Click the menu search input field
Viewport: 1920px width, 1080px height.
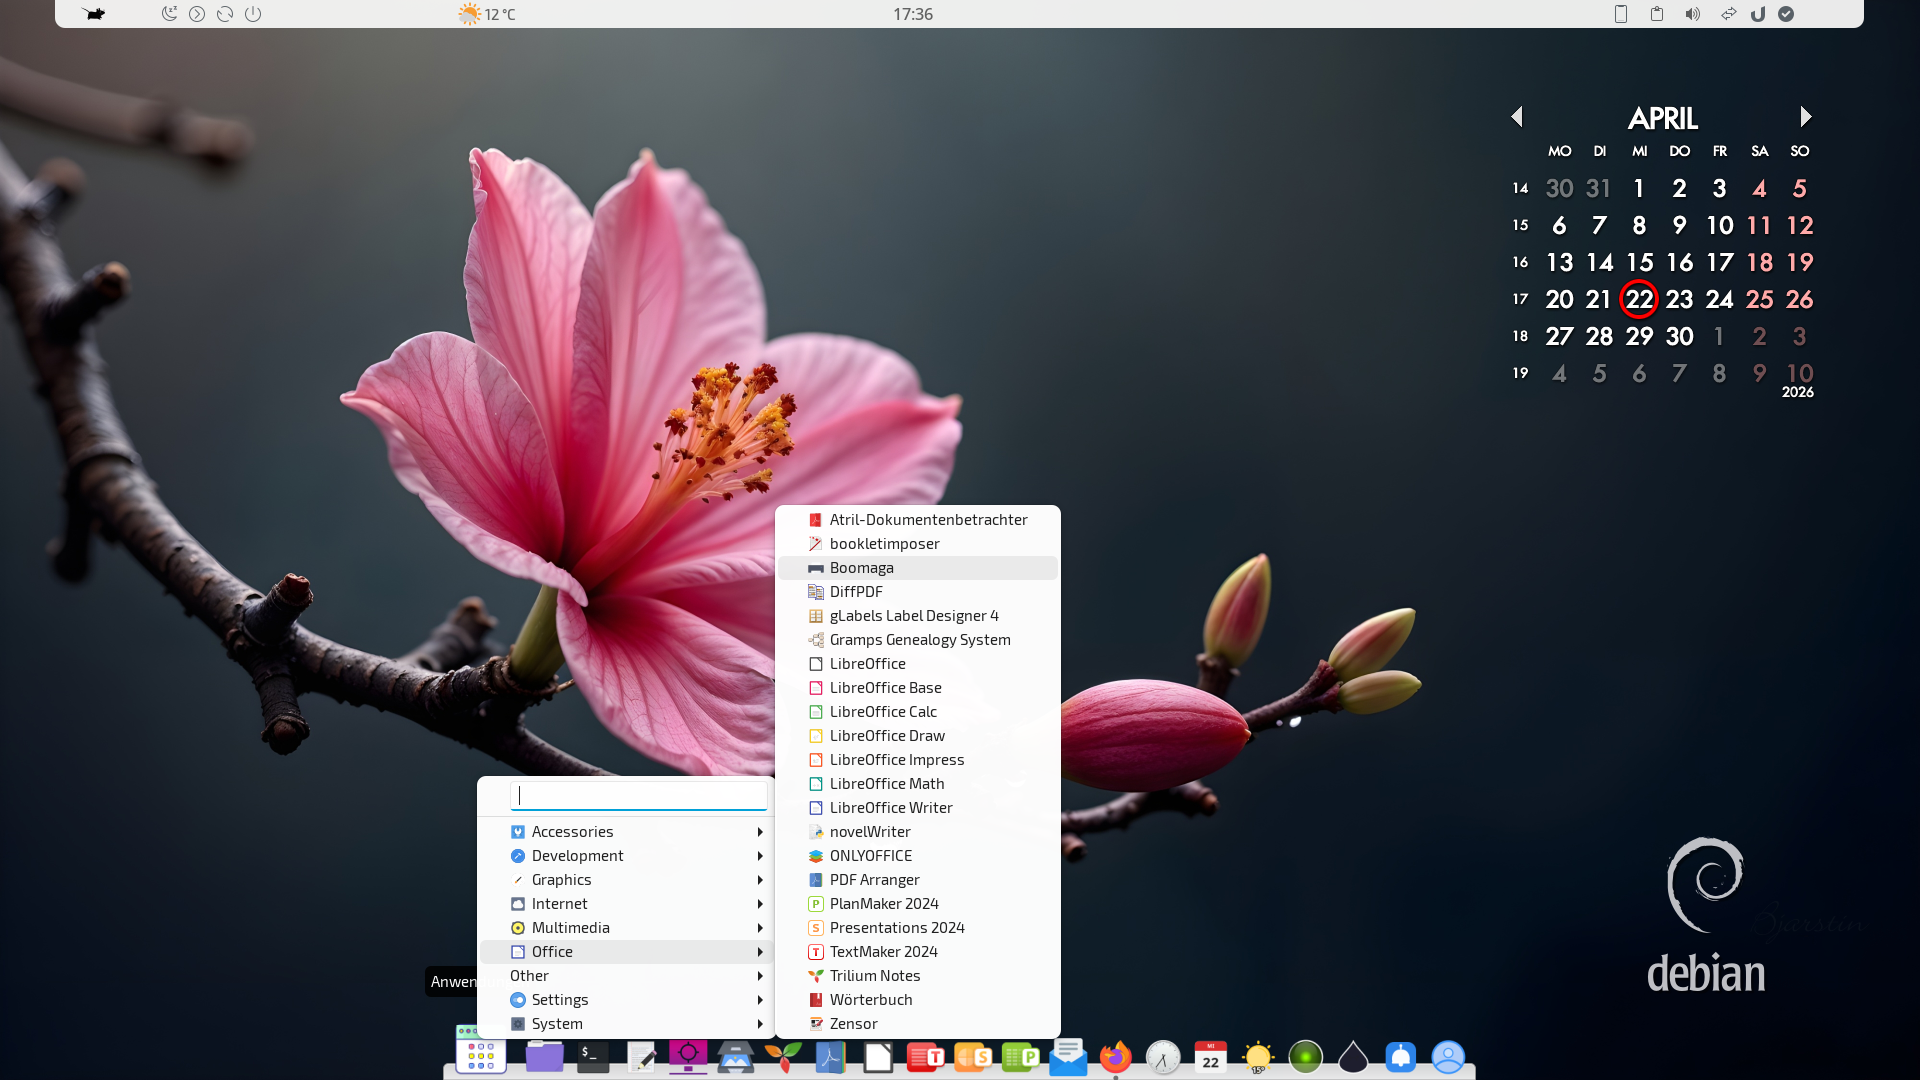(640, 796)
